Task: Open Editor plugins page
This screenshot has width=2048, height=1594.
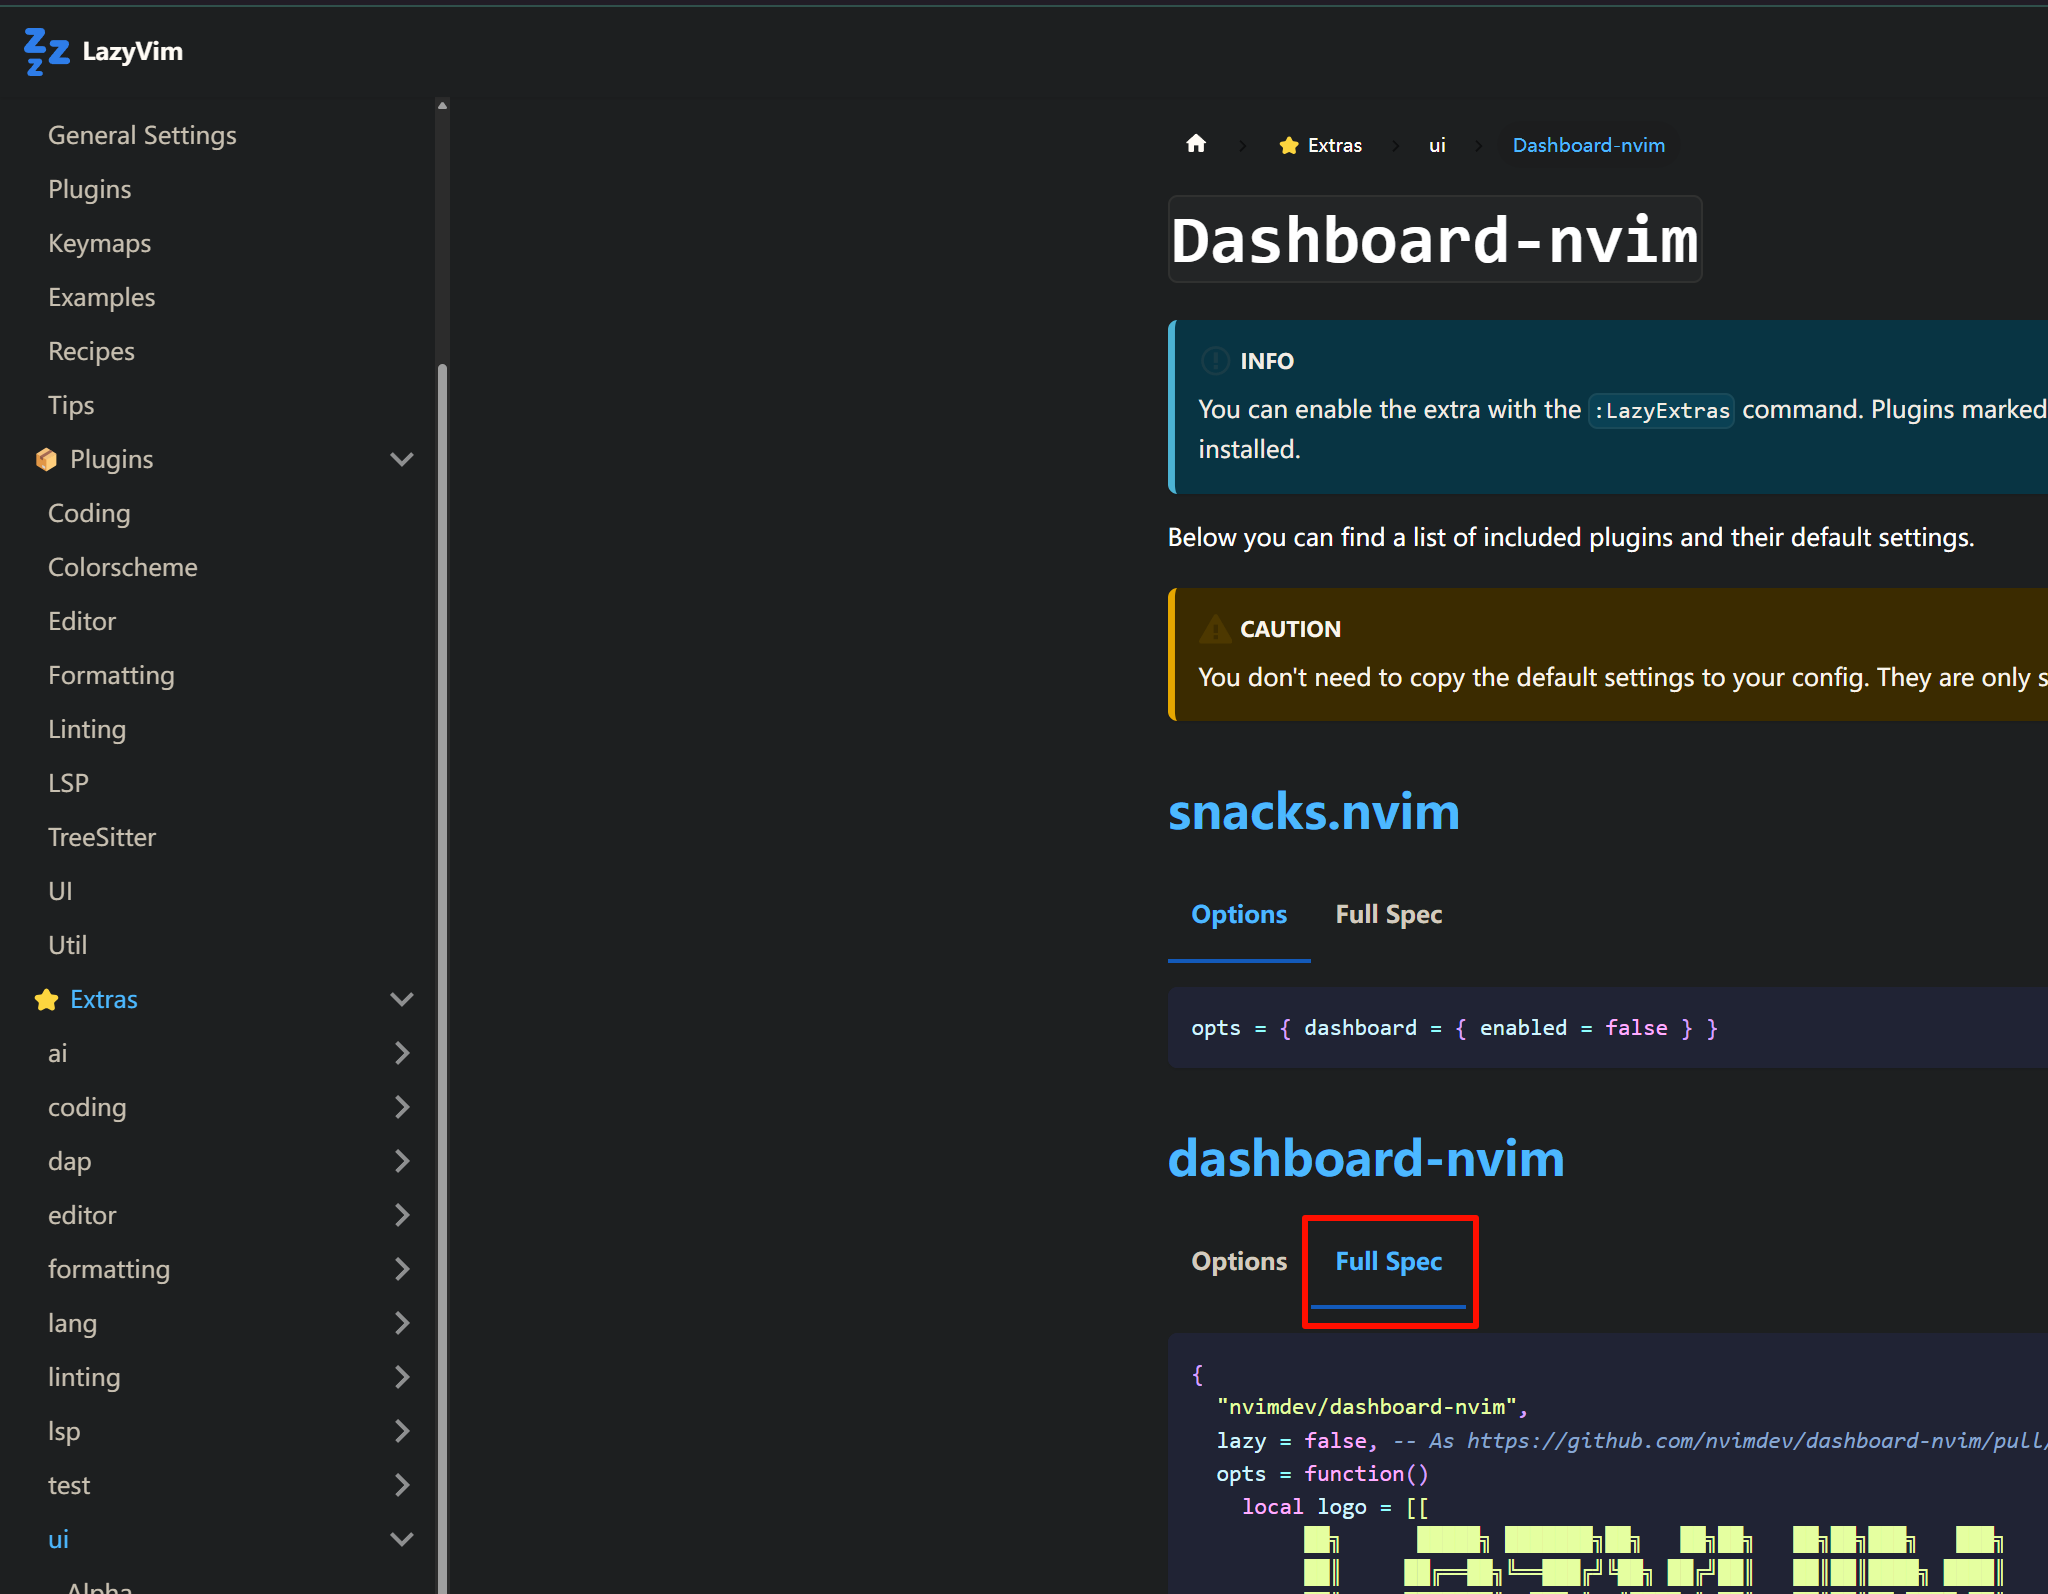Action: pos(82,621)
